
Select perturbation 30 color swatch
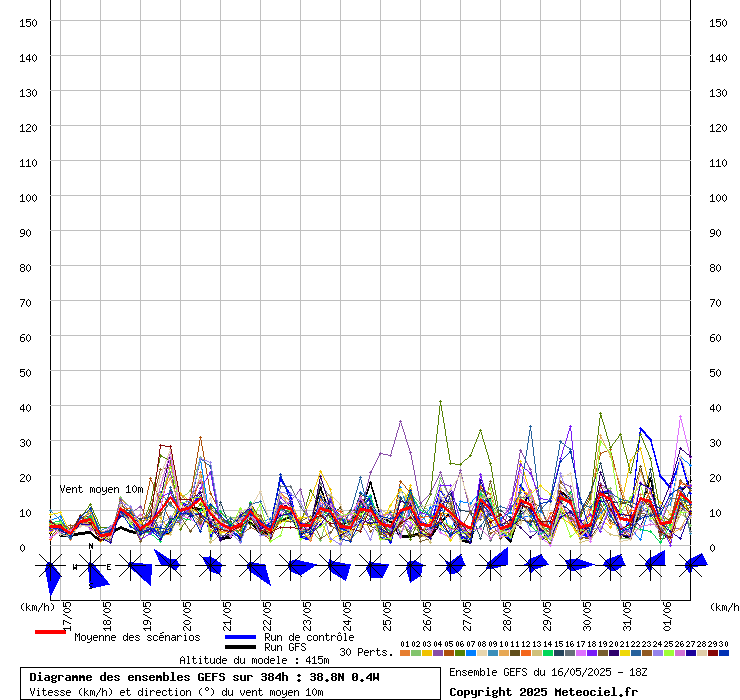pos(723,653)
